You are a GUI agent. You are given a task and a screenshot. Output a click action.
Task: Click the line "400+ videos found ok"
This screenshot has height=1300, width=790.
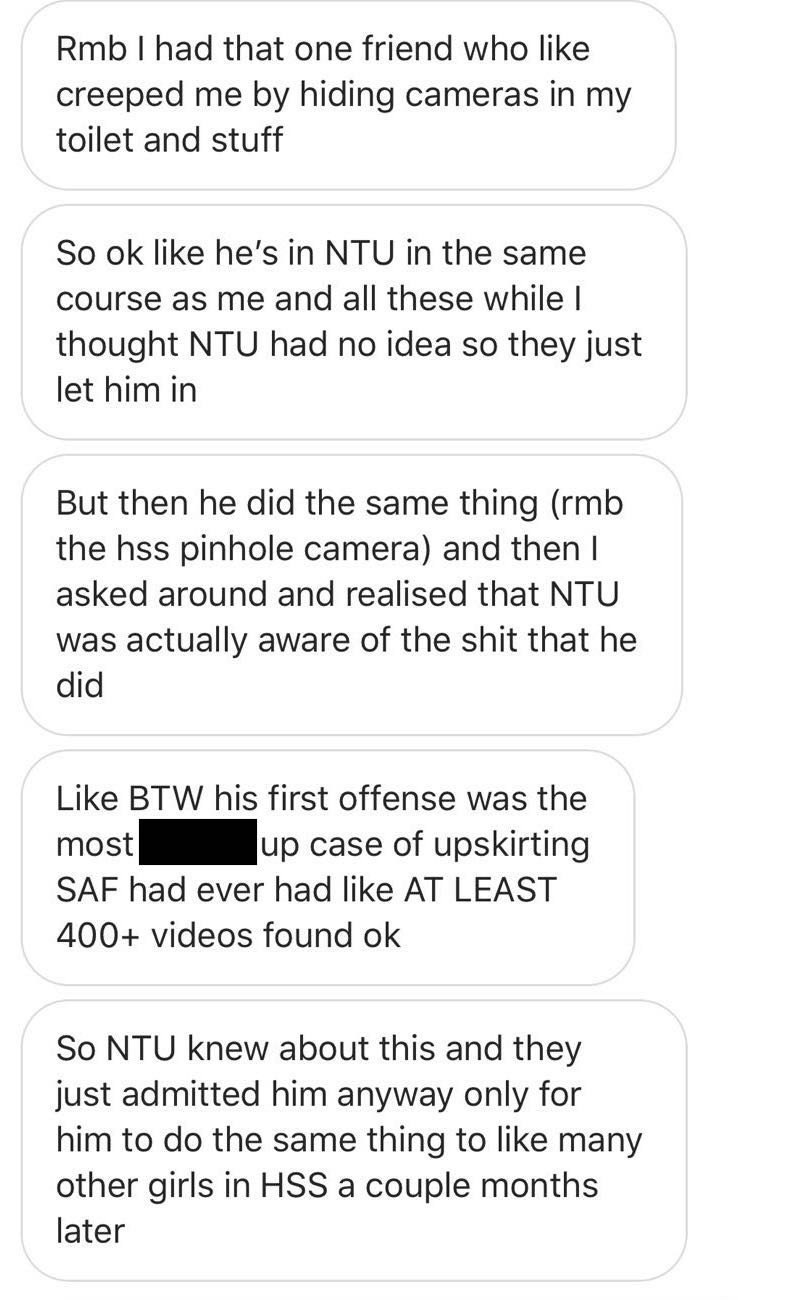pyautogui.click(x=228, y=936)
